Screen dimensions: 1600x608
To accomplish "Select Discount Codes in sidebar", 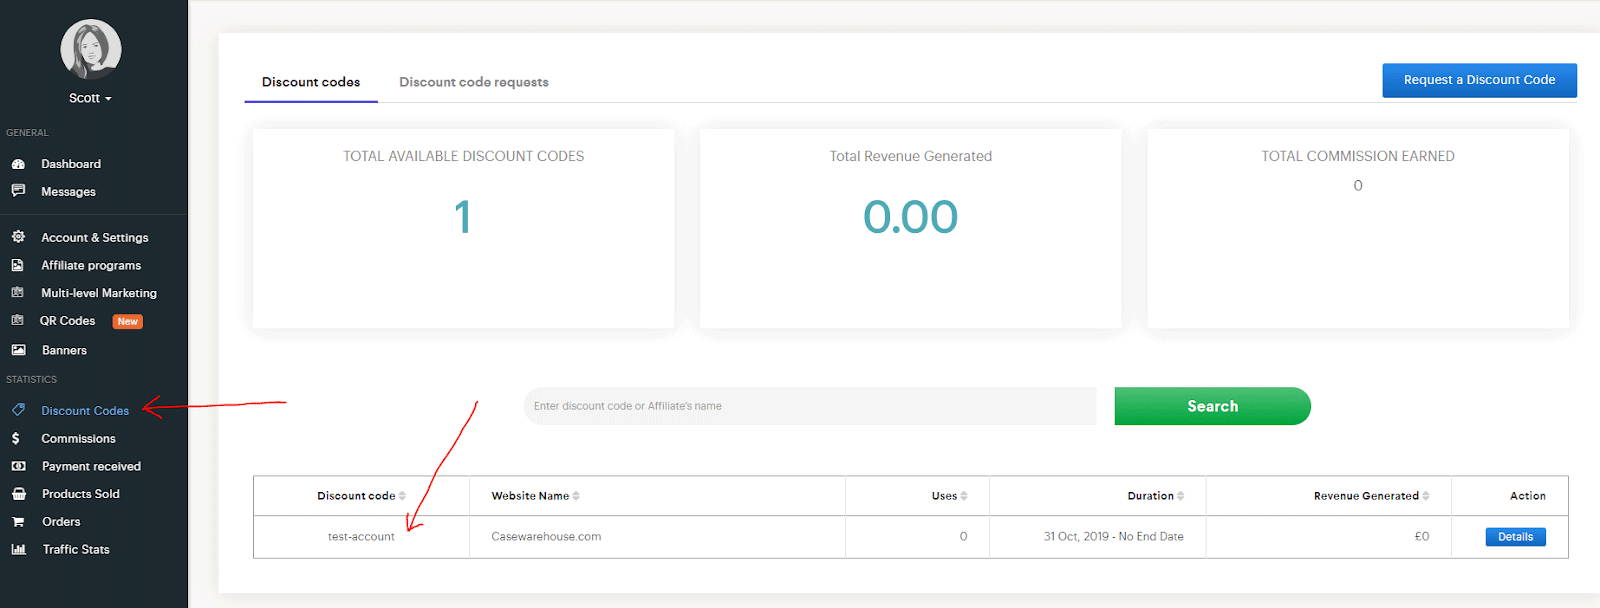I will pos(85,410).
